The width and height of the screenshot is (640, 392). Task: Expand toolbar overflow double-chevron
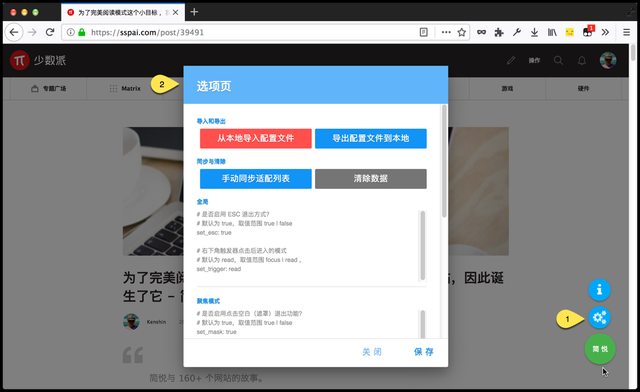605,32
